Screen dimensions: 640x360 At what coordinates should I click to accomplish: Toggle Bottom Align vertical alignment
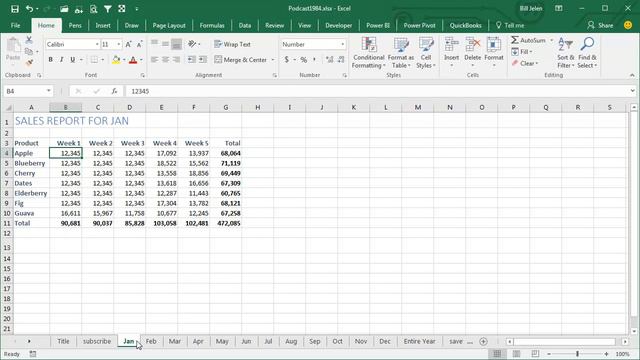click(176, 44)
